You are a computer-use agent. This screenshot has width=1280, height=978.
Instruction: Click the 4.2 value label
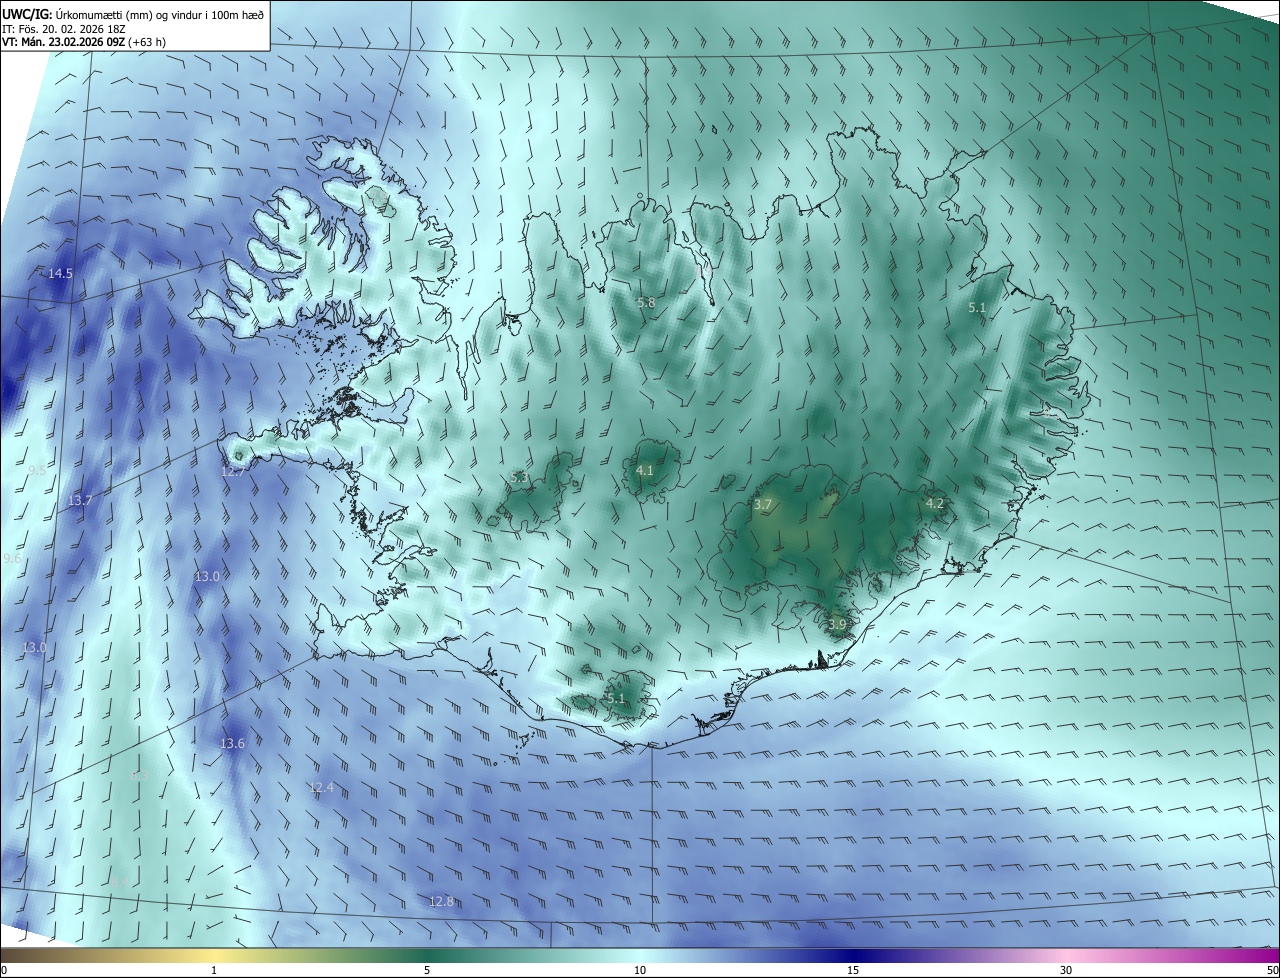click(x=935, y=503)
